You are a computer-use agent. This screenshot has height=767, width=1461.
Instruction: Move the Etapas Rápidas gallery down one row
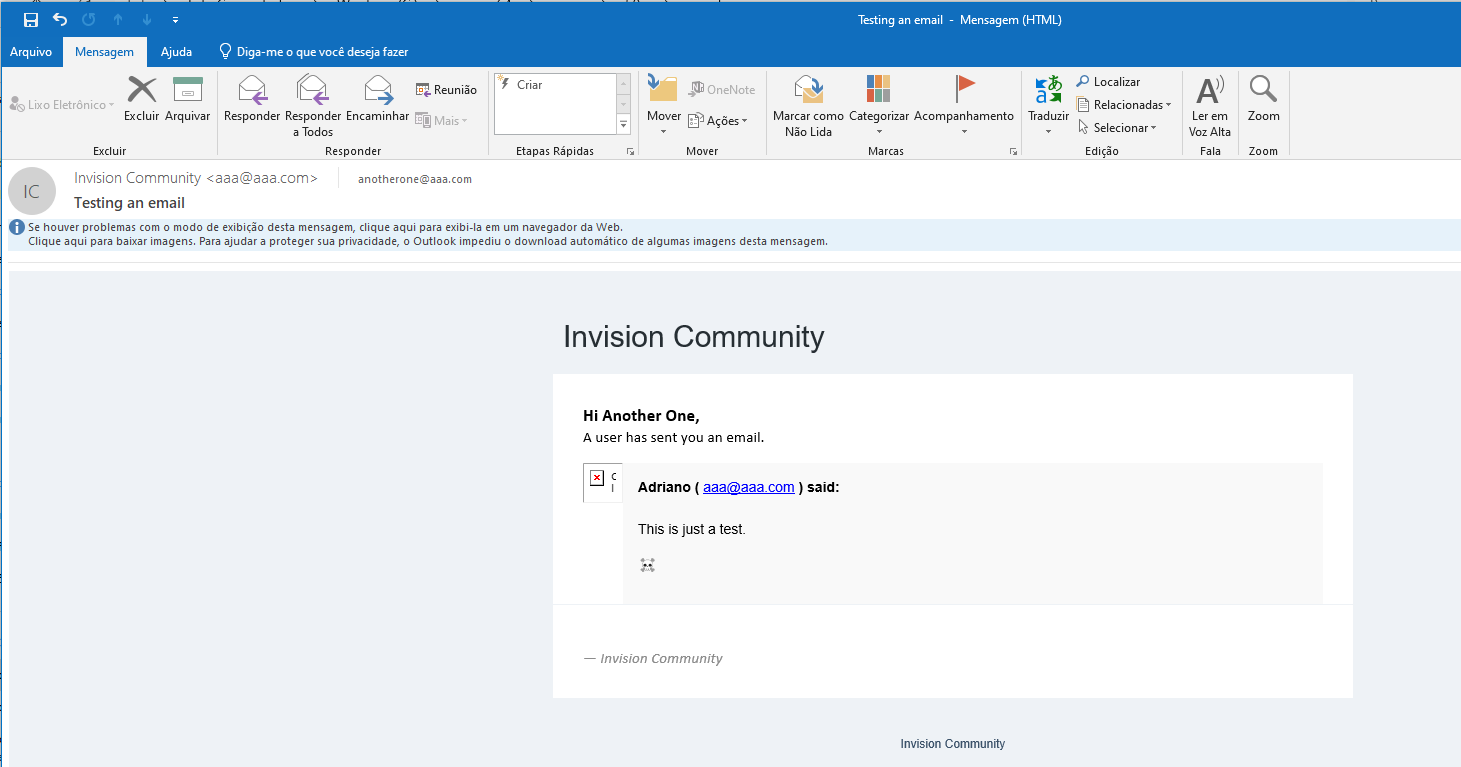[x=624, y=104]
